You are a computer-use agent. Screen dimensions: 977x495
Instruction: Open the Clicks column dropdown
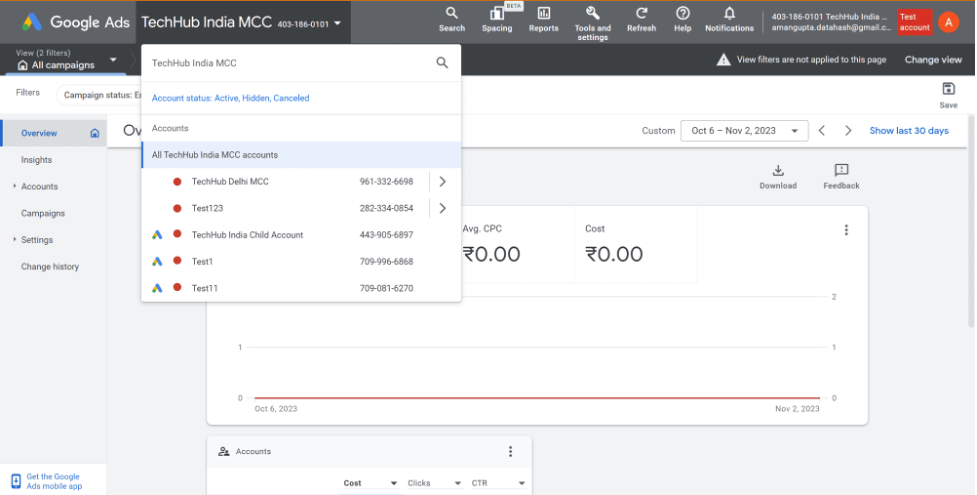[x=434, y=483]
